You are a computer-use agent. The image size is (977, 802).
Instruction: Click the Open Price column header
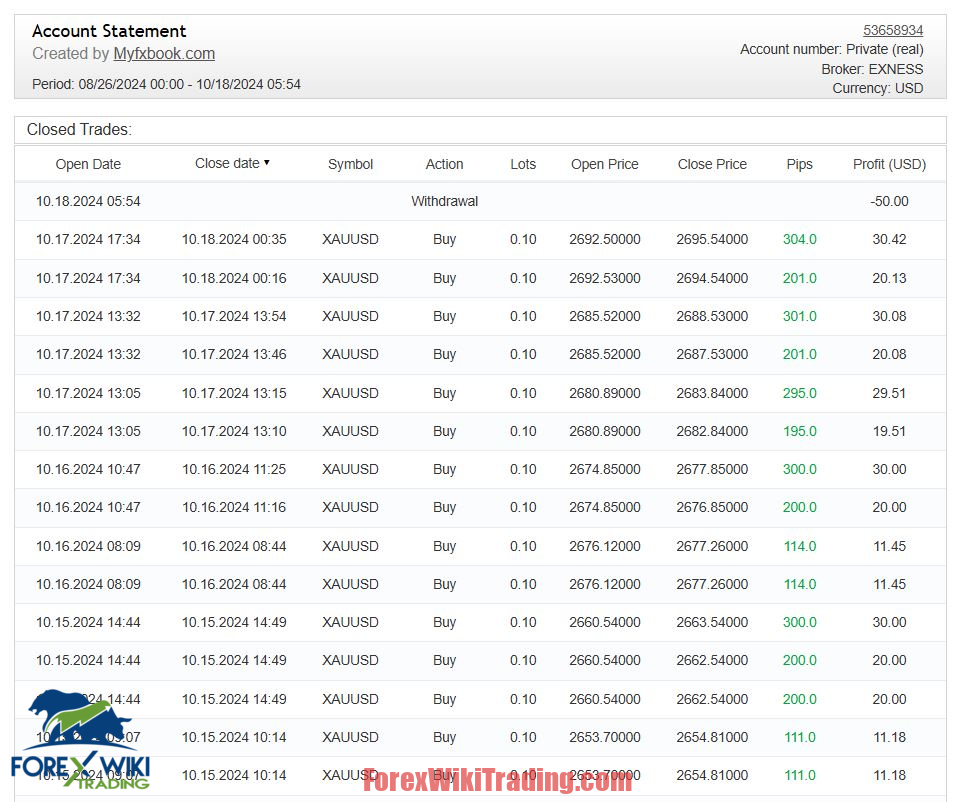pos(604,164)
